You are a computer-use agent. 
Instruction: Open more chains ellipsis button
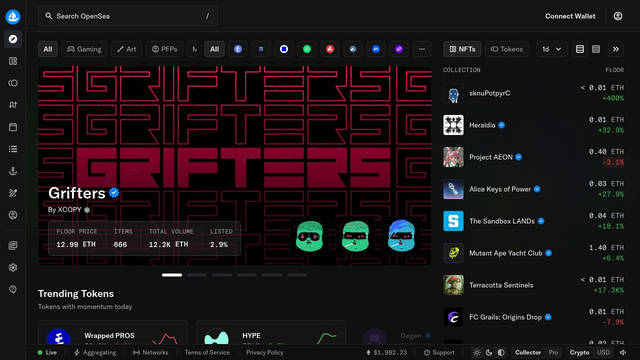coord(422,49)
